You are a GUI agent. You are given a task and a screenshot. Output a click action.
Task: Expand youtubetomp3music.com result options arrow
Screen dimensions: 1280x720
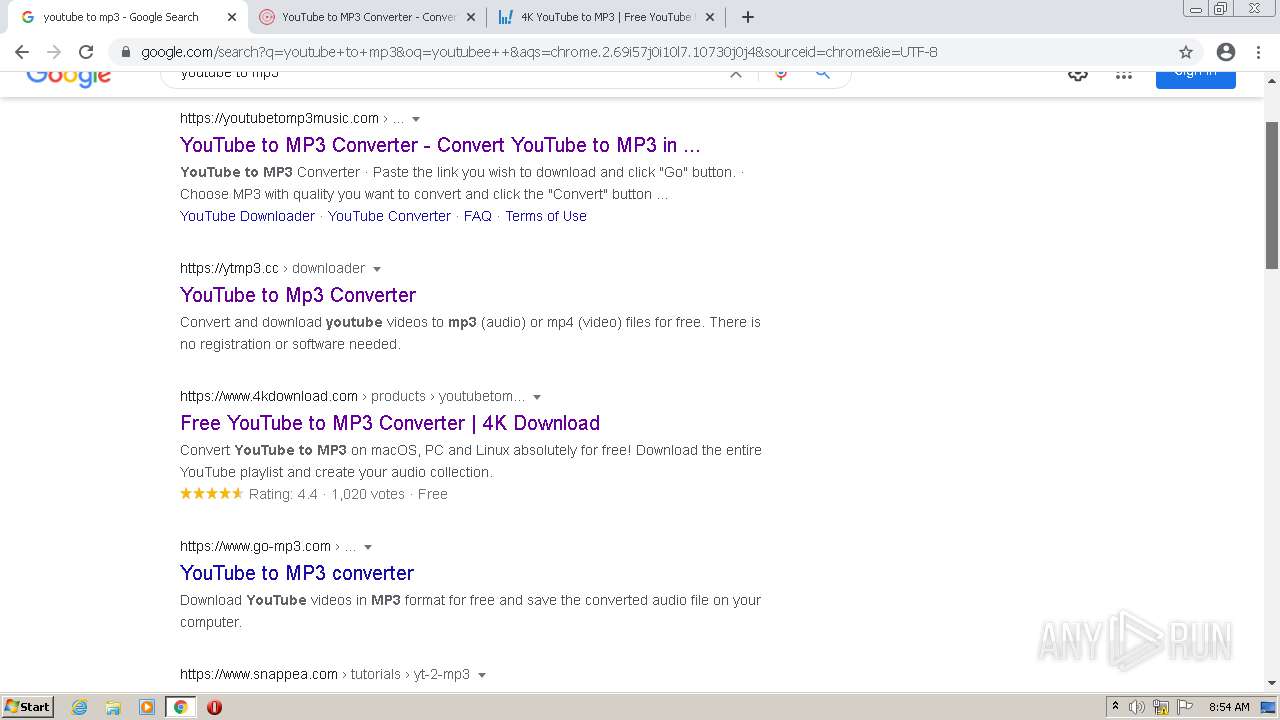(416, 119)
